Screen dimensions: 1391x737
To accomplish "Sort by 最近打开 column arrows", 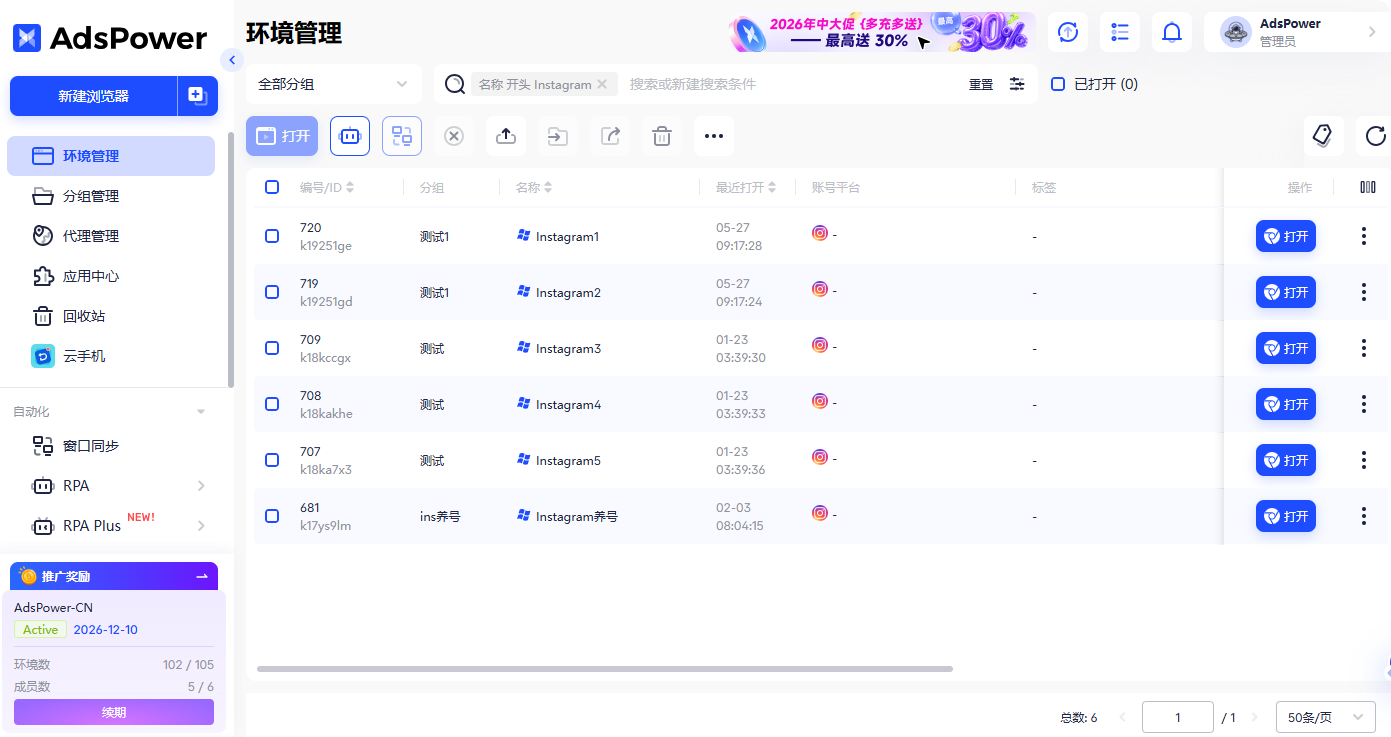I will point(772,187).
